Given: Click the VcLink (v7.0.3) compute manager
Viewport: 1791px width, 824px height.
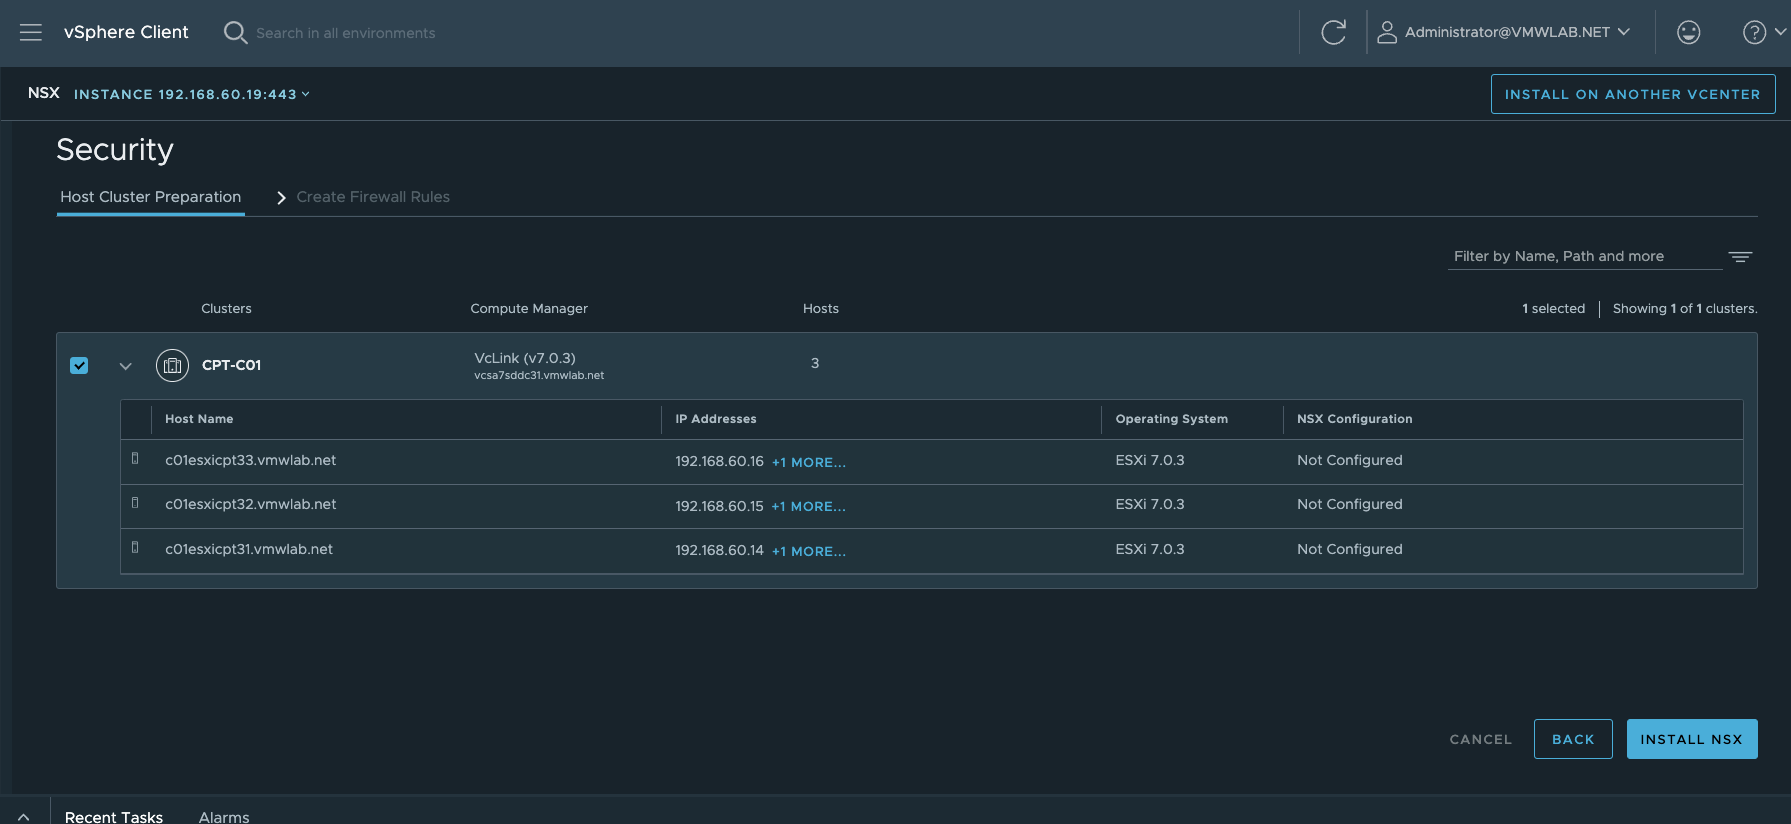Looking at the screenshot, I should (525, 358).
